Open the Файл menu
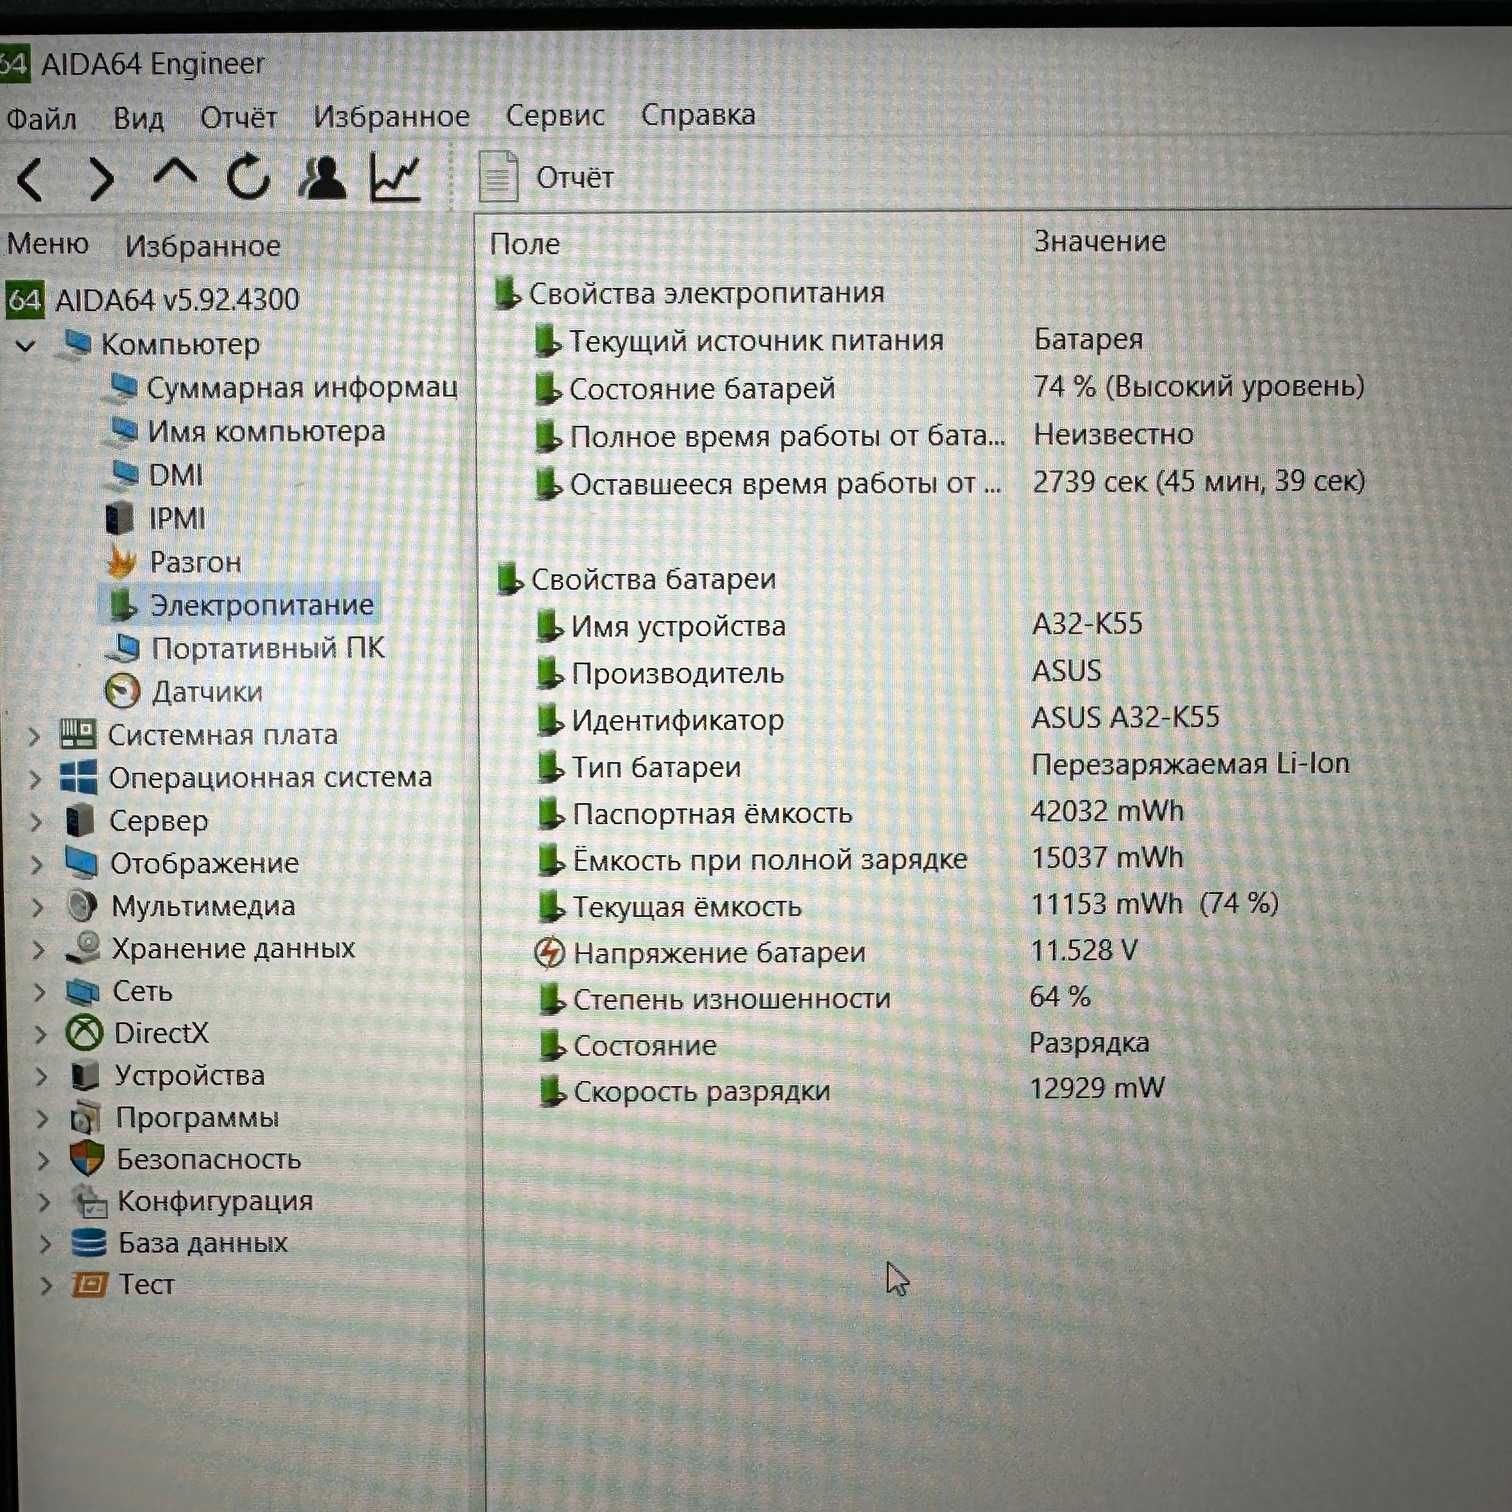Screen dimensions: 1512x1512 [x=41, y=119]
